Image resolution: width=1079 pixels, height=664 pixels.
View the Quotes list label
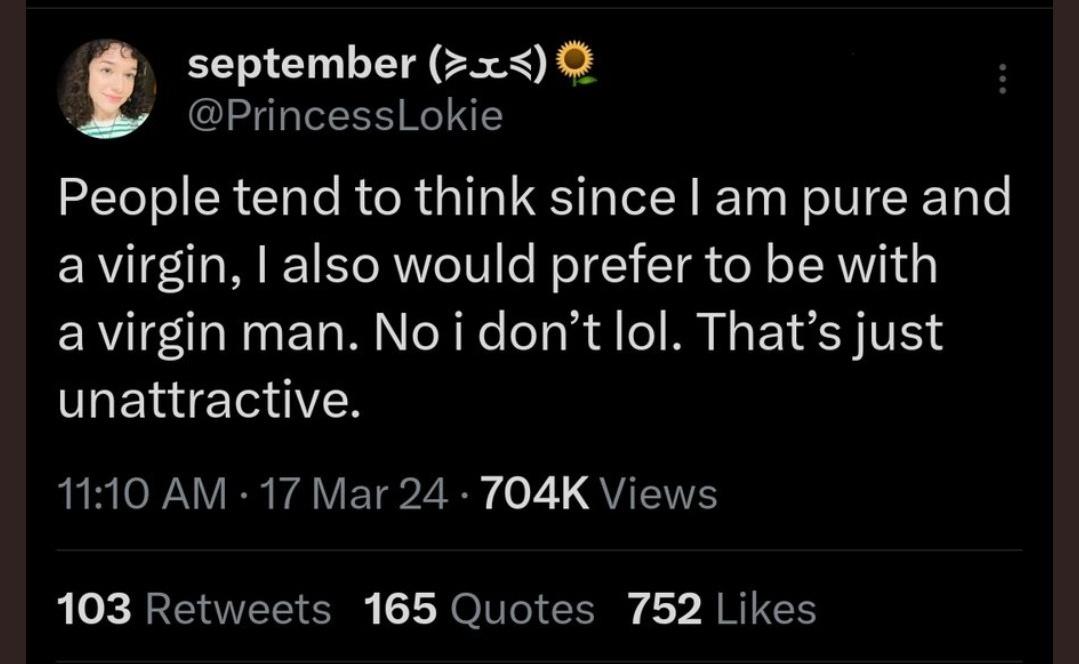[x=522, y=609]
